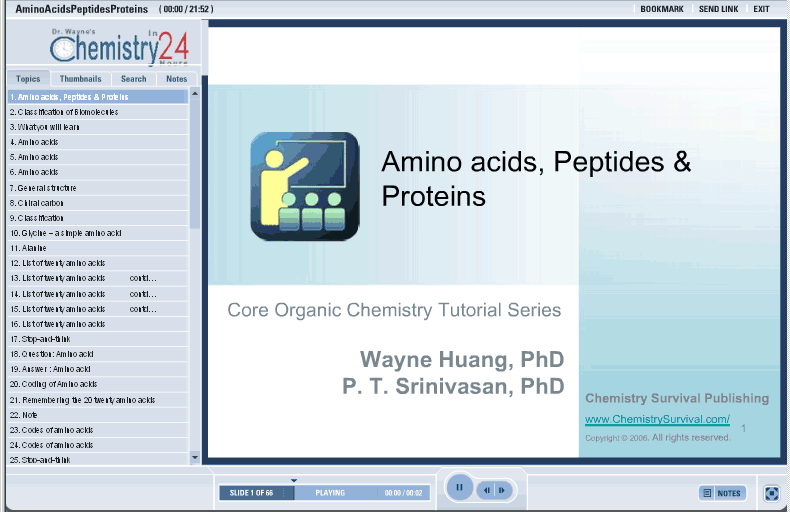Advance to the next slide
Screen dimensions: 790x512
coord(502,490)
